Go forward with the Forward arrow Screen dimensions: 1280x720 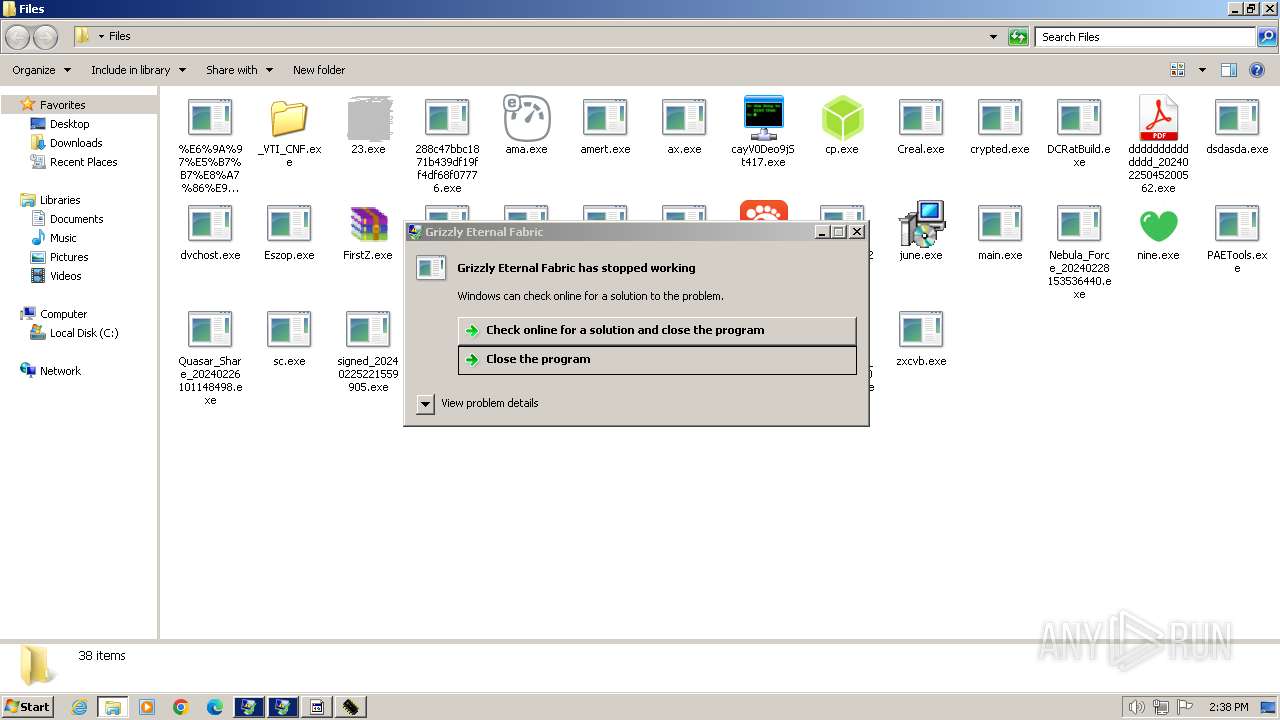click(x=46, y=37)
